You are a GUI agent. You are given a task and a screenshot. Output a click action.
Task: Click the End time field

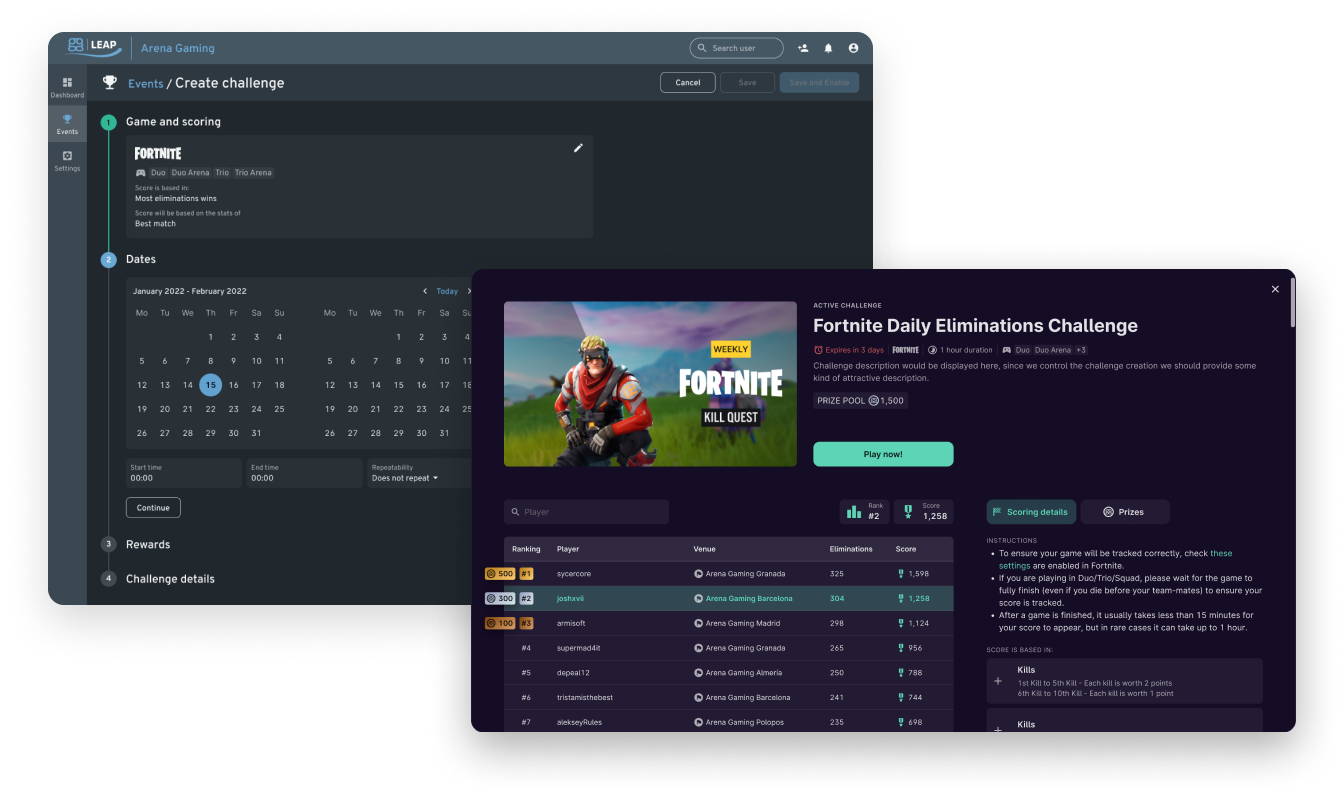[305, 473]
